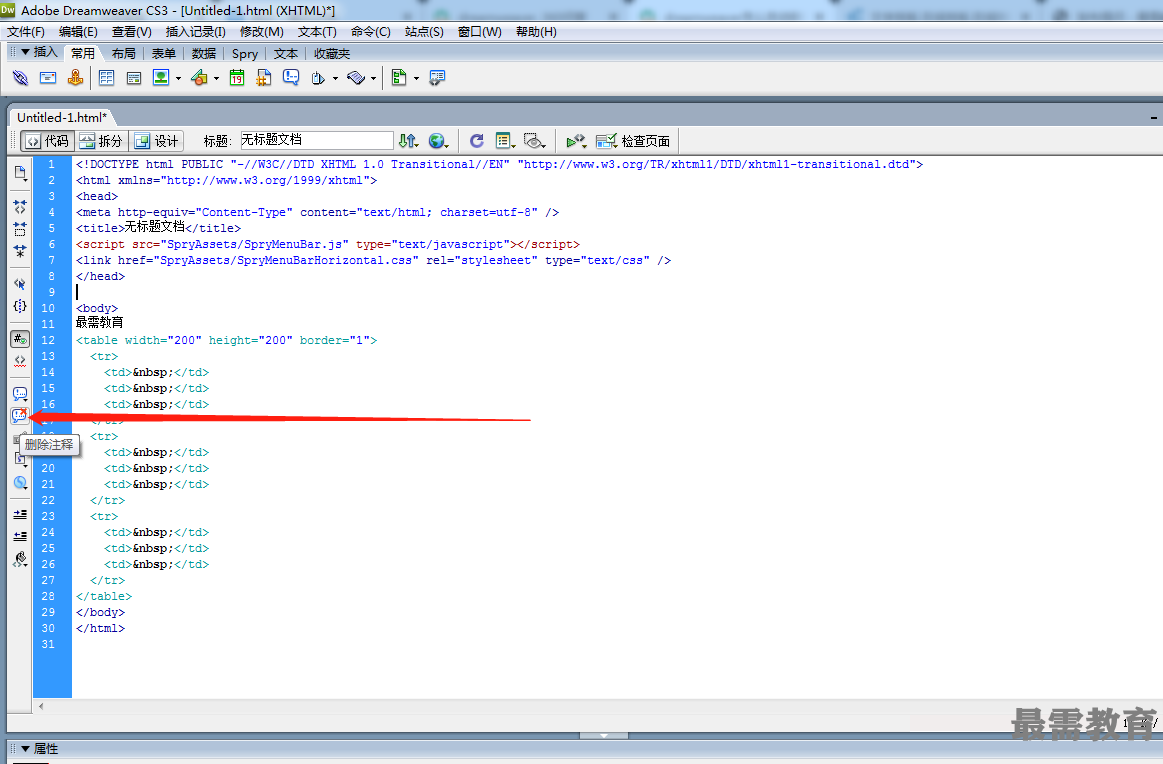The image size is (1163, 764).
Task: Expand all collapsed code
Action: [20, 251]
